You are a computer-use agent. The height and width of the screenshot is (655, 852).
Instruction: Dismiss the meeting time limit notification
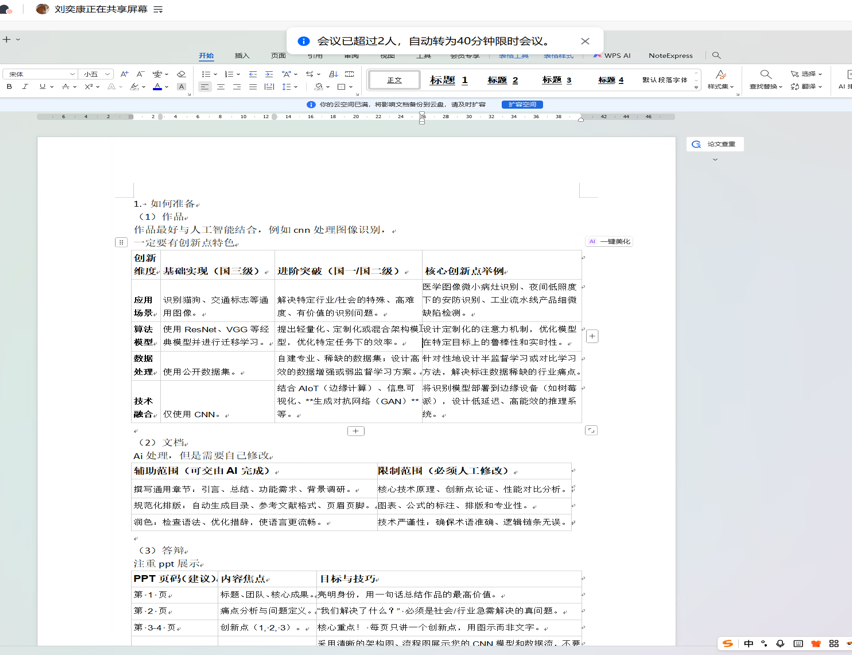coord(585,41)
